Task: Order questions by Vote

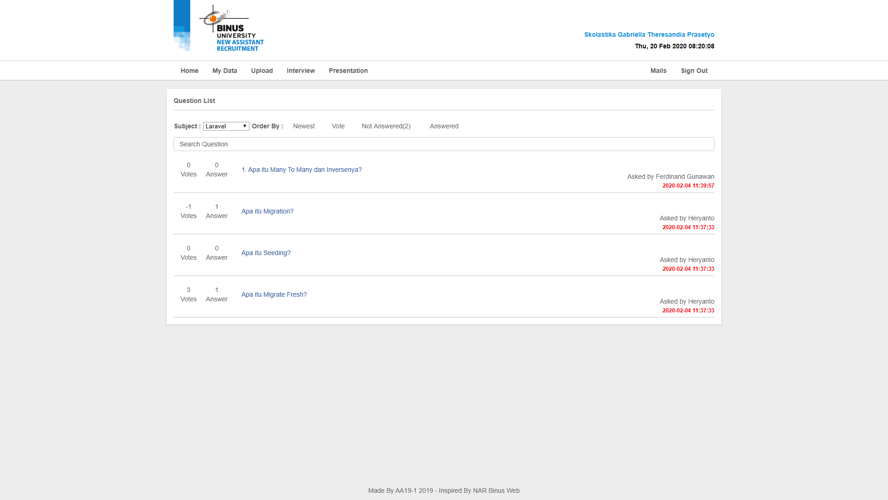Action: tap(338, 126)
